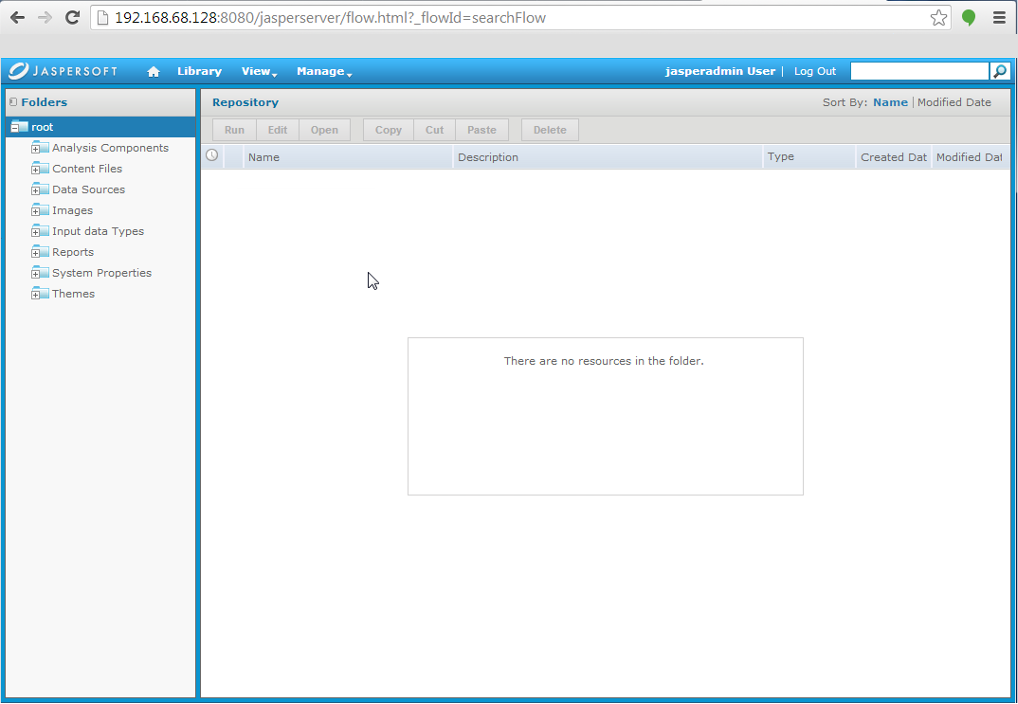Click the Delete toolbar button

(550, 130)
